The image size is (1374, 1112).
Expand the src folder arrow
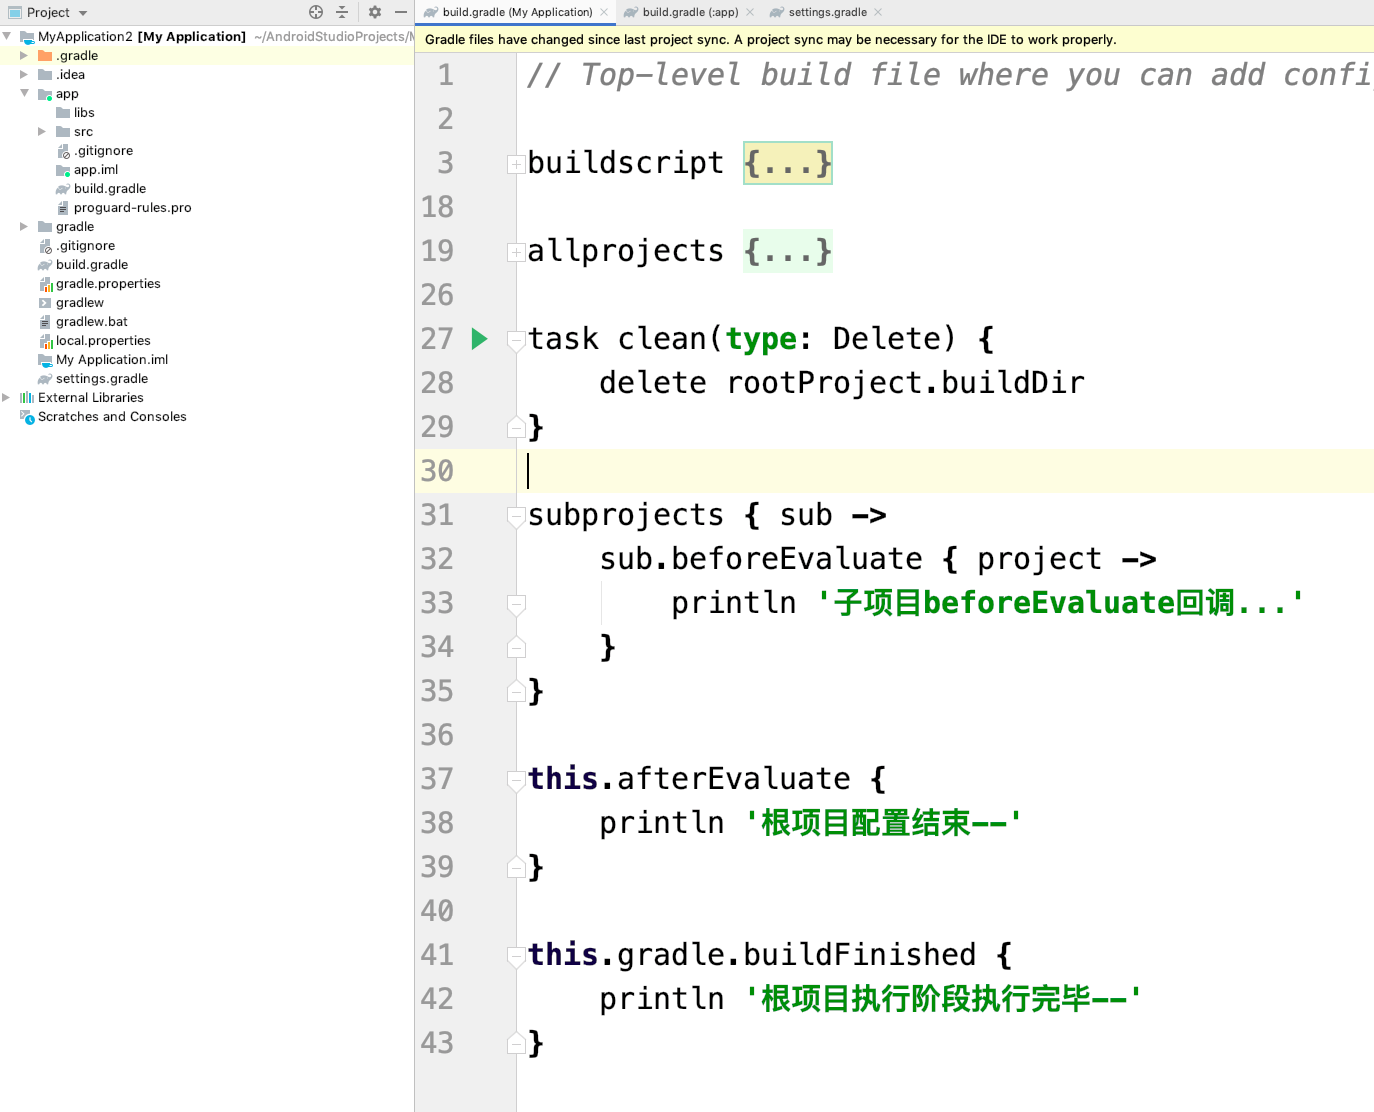(x=42, y=132)
